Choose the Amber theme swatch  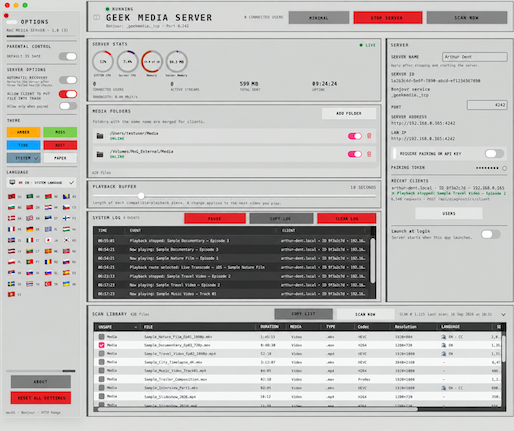[23, 132]
